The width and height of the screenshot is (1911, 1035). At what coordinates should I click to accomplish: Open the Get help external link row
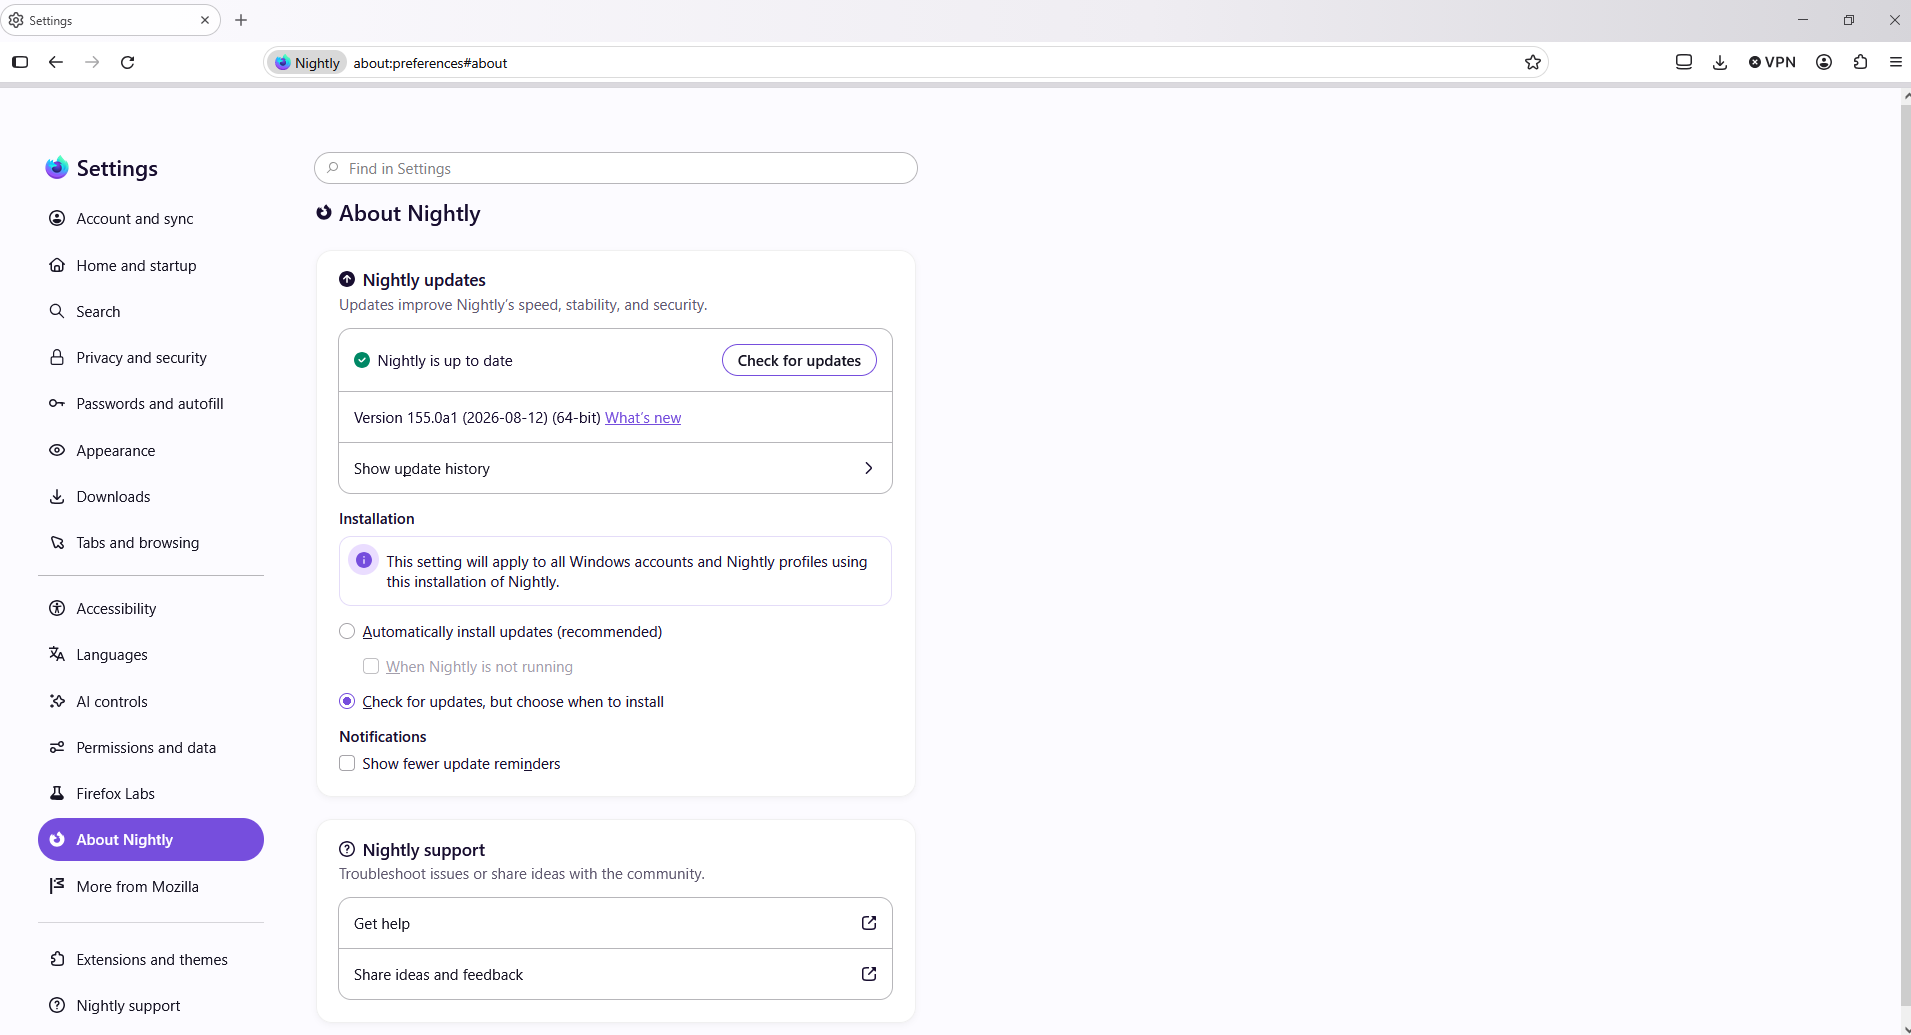pos(615,923)
